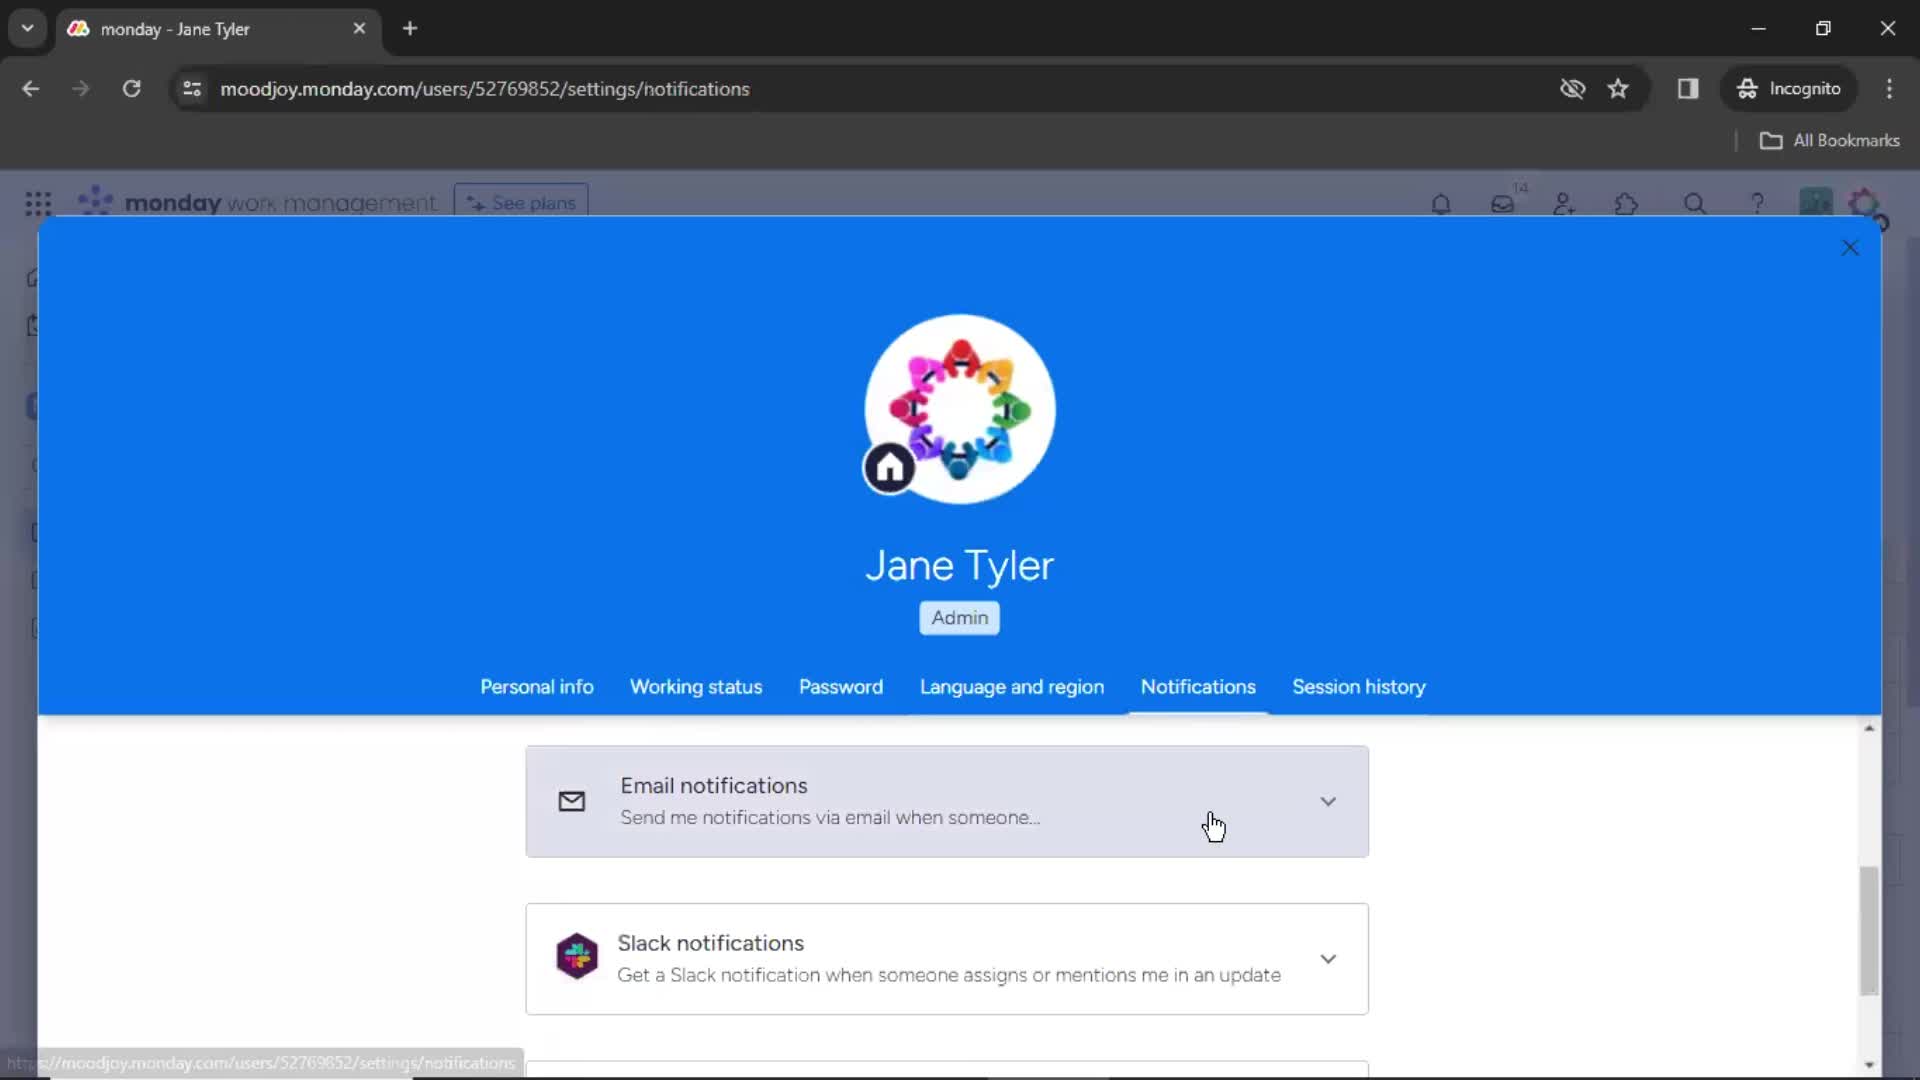Open the notifications bell icon
Viewport: 1920px width, 1080px height.
click(1439, 203)
